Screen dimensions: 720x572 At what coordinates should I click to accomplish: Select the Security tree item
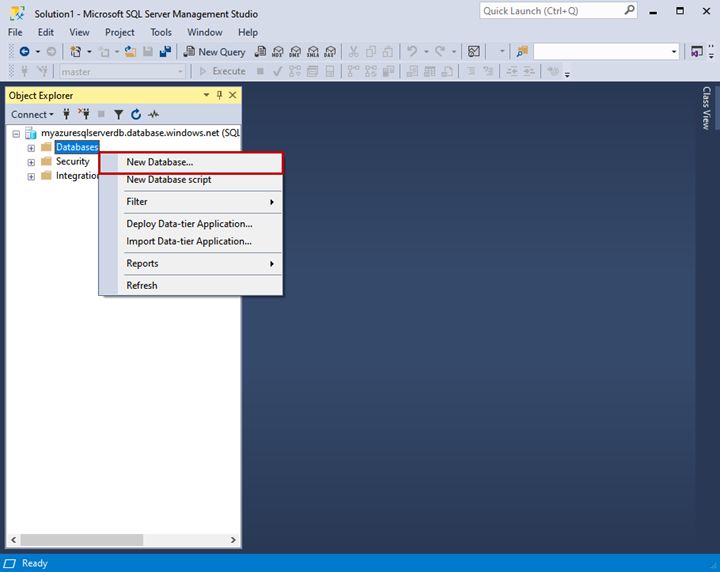(x=73, y=161)
